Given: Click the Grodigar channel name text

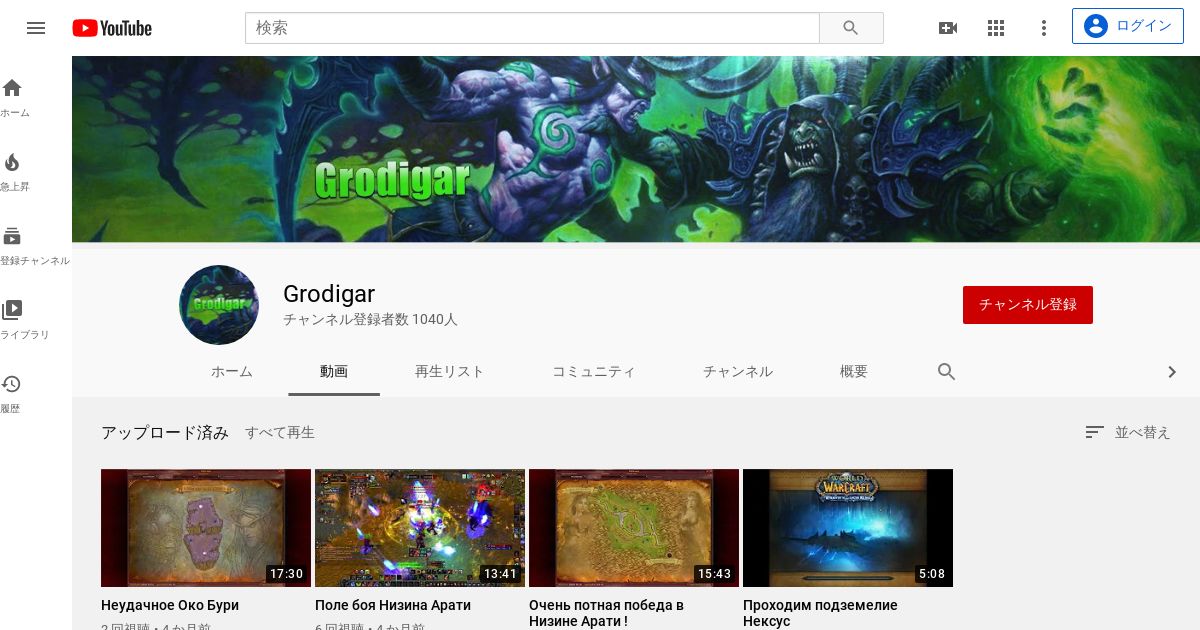Looking at the screenshot, I should click(x=329, y=294).
